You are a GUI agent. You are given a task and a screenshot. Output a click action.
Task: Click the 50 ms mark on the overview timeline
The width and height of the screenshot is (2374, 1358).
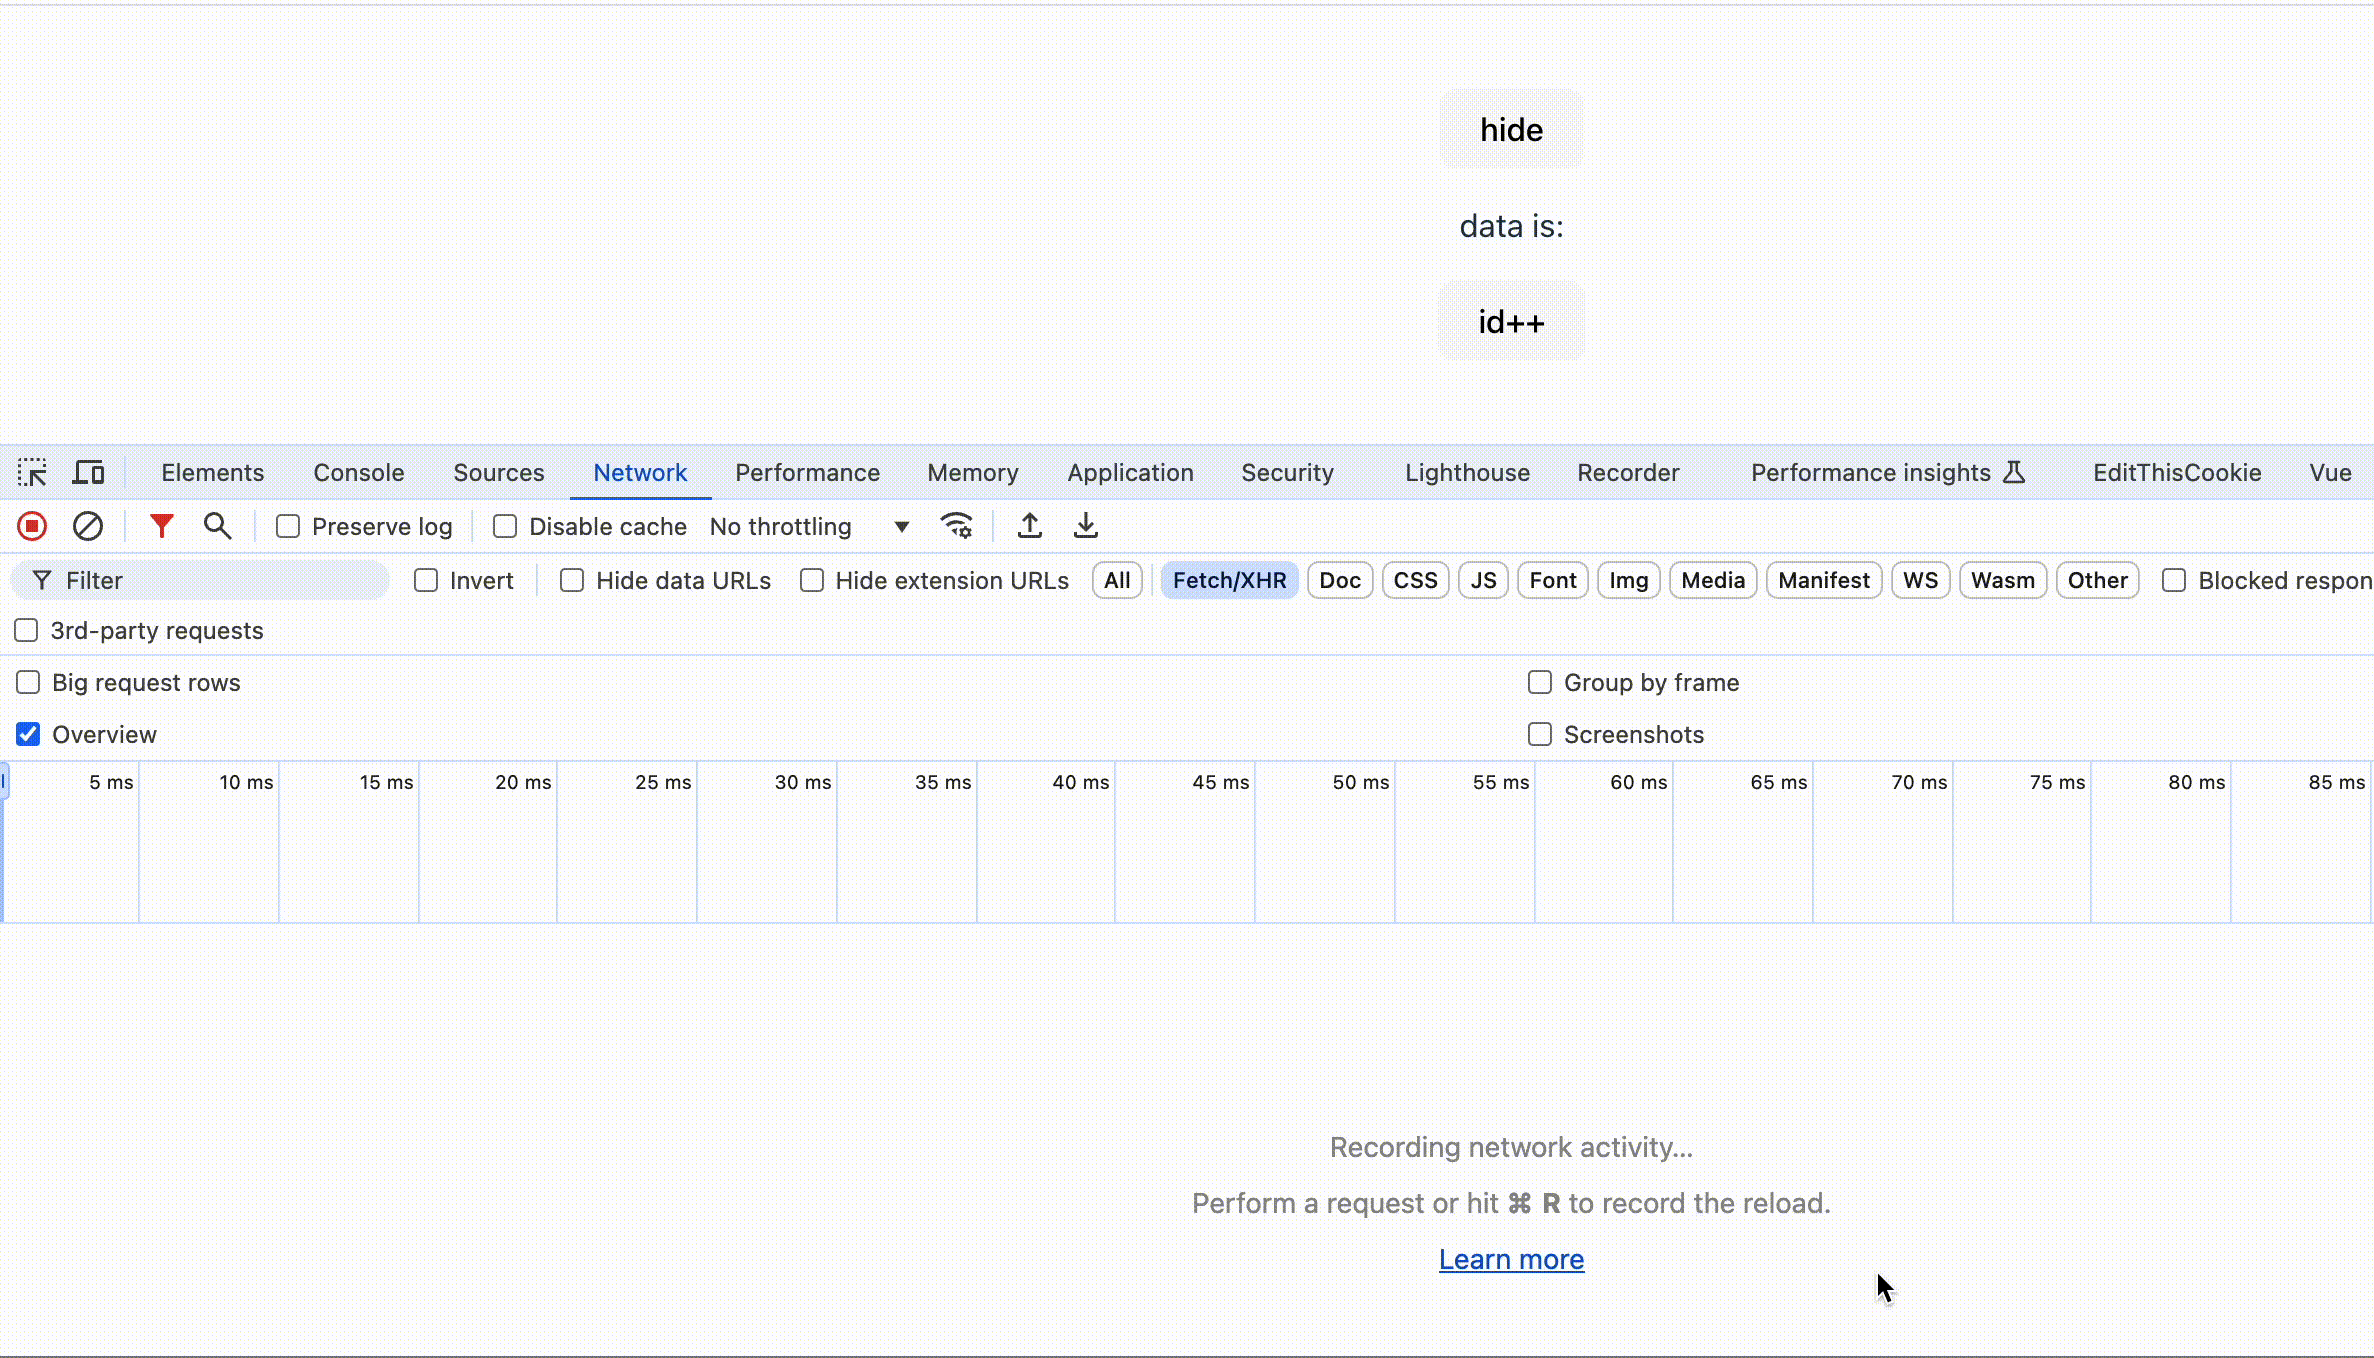(1360, 783)
